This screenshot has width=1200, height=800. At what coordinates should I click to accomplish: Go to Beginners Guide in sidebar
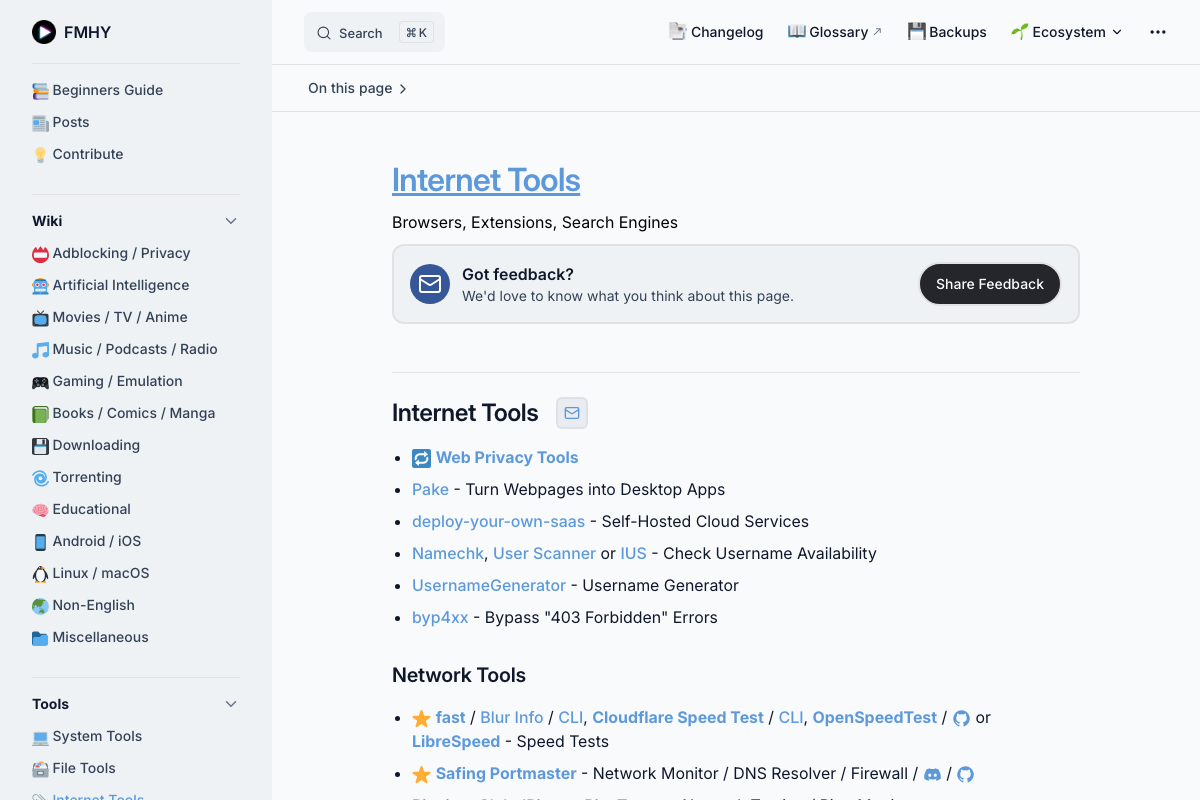pyautogui.click(x=108, y=90)
